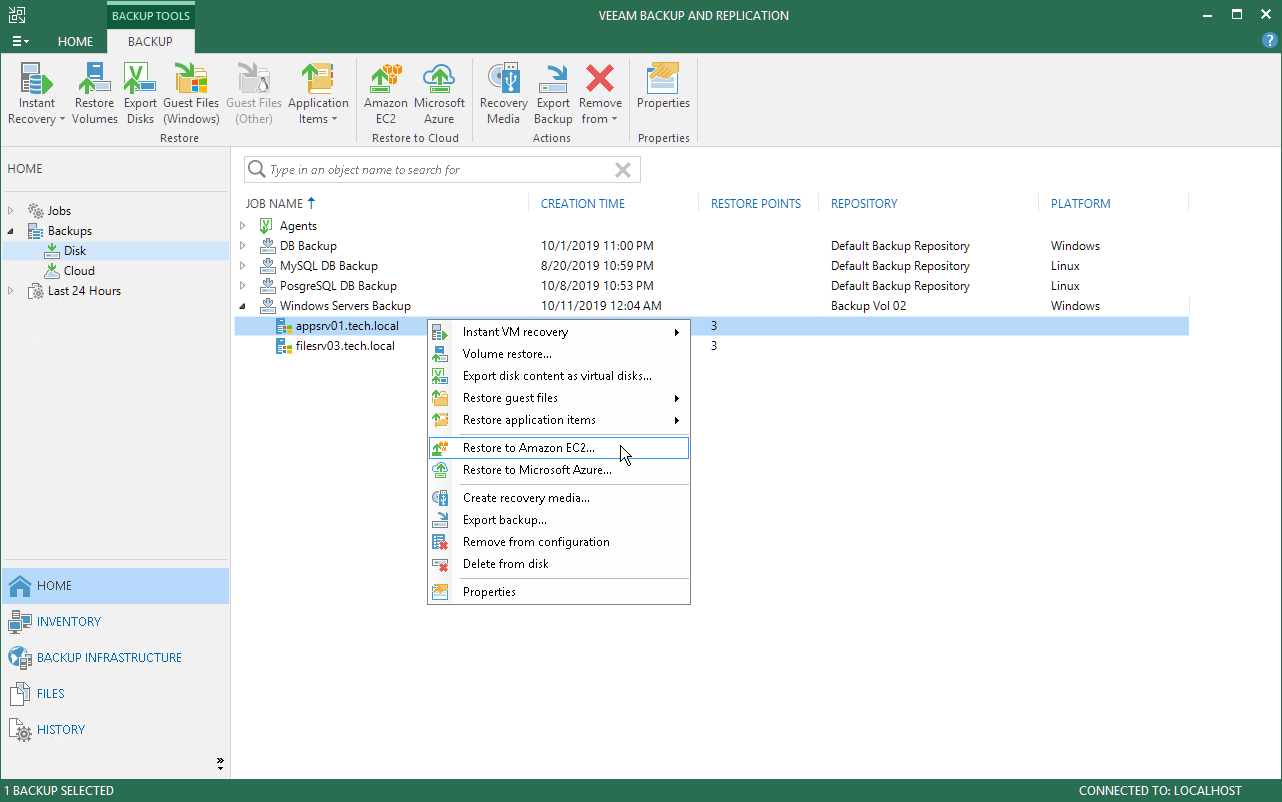The width and height of the screenshot is (1282, 802).
Task: Open the Files view icon
Action: coord(20,694)
